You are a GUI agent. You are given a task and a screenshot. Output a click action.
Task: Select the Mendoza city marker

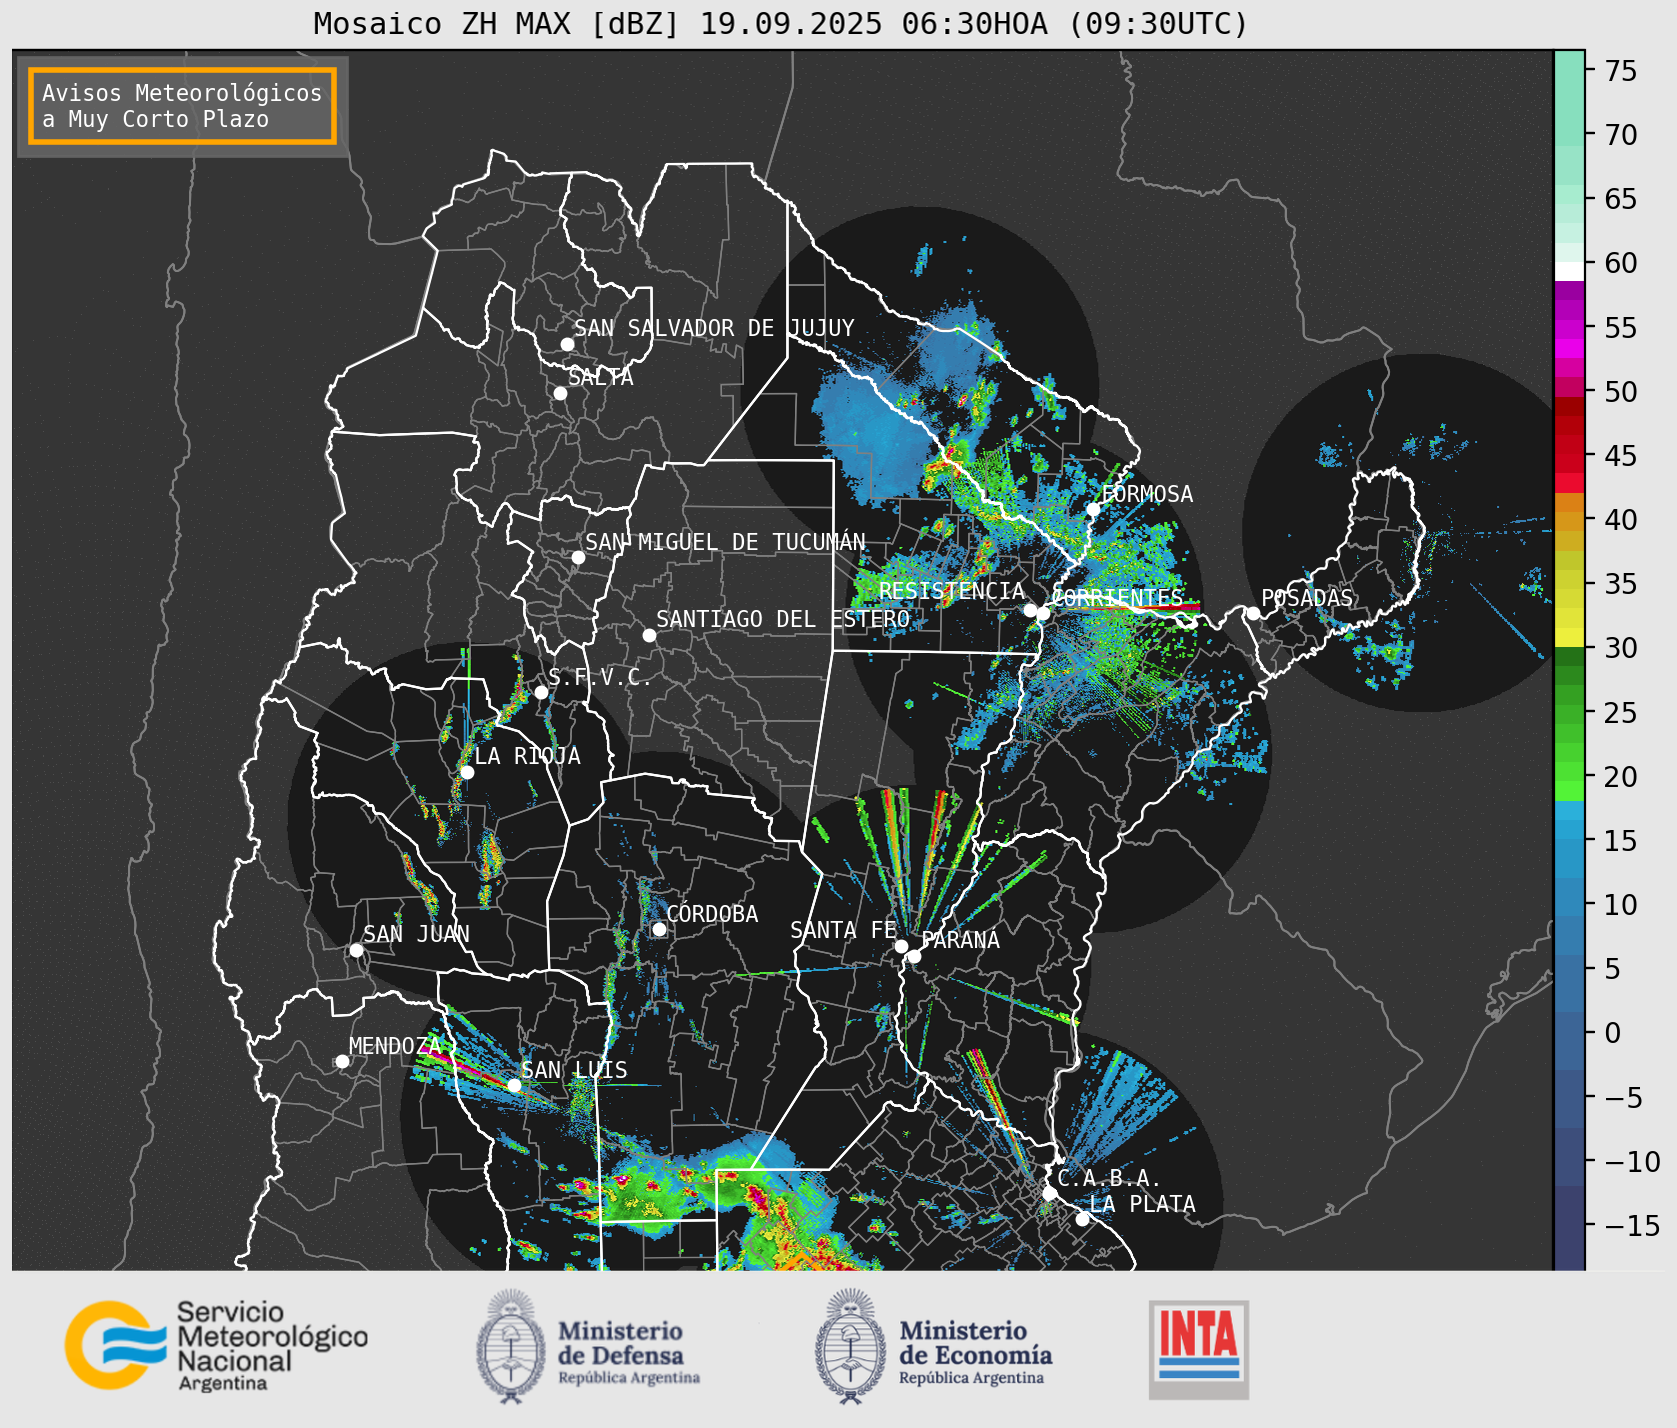tap(342, 1061)
